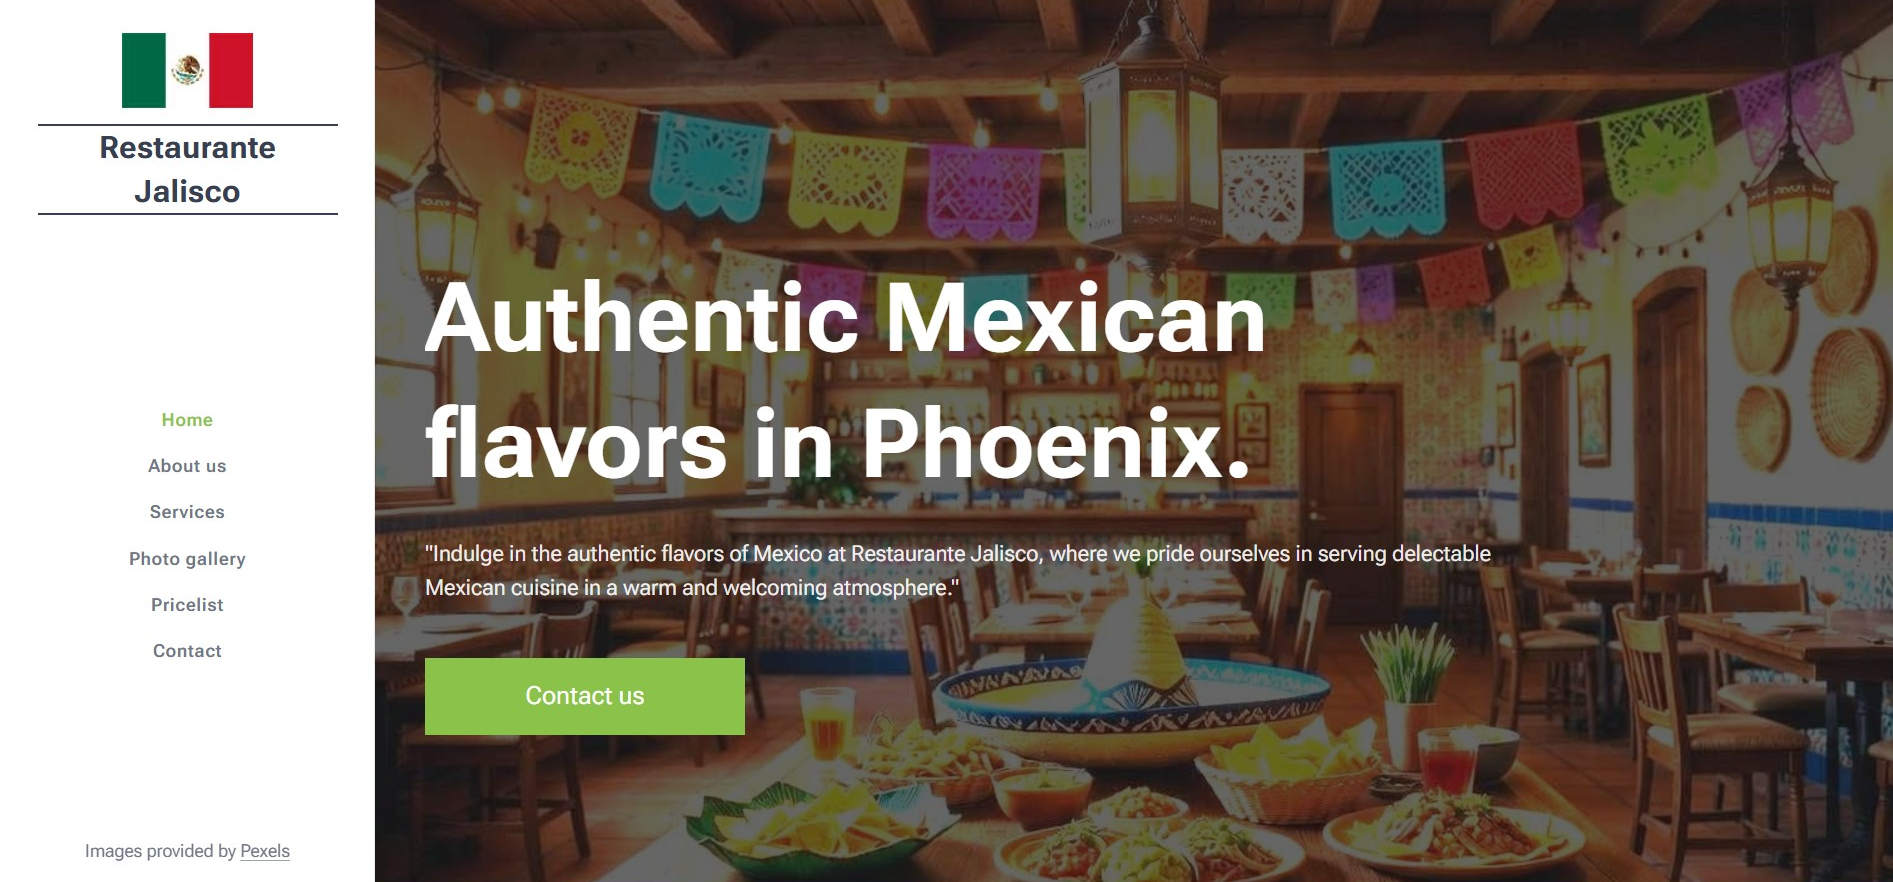Click the "Authentic Mexican flavors in Phoenix" headline

(x=845, y=380)
